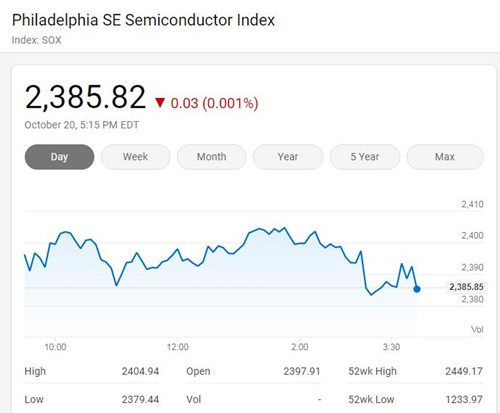Show the Max history chart

pos(445,157)
